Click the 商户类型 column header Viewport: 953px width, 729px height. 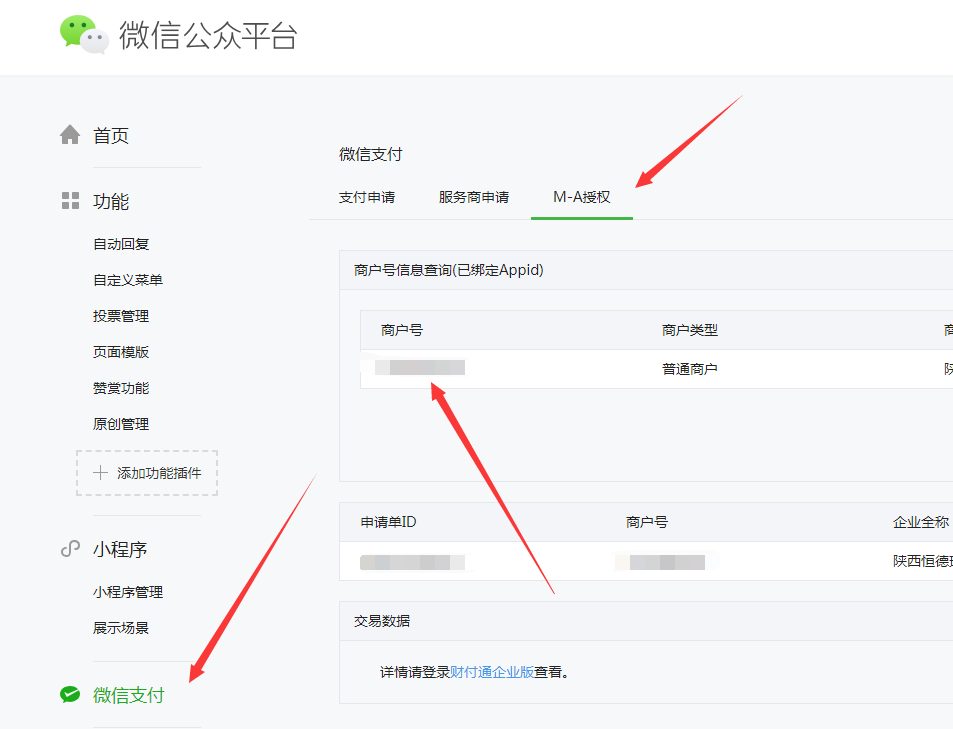tap(690, 330)
